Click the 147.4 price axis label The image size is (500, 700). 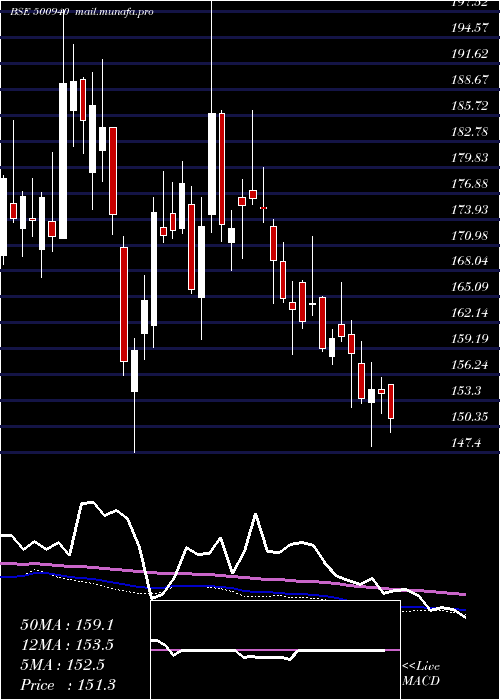[x=466, y=442]
